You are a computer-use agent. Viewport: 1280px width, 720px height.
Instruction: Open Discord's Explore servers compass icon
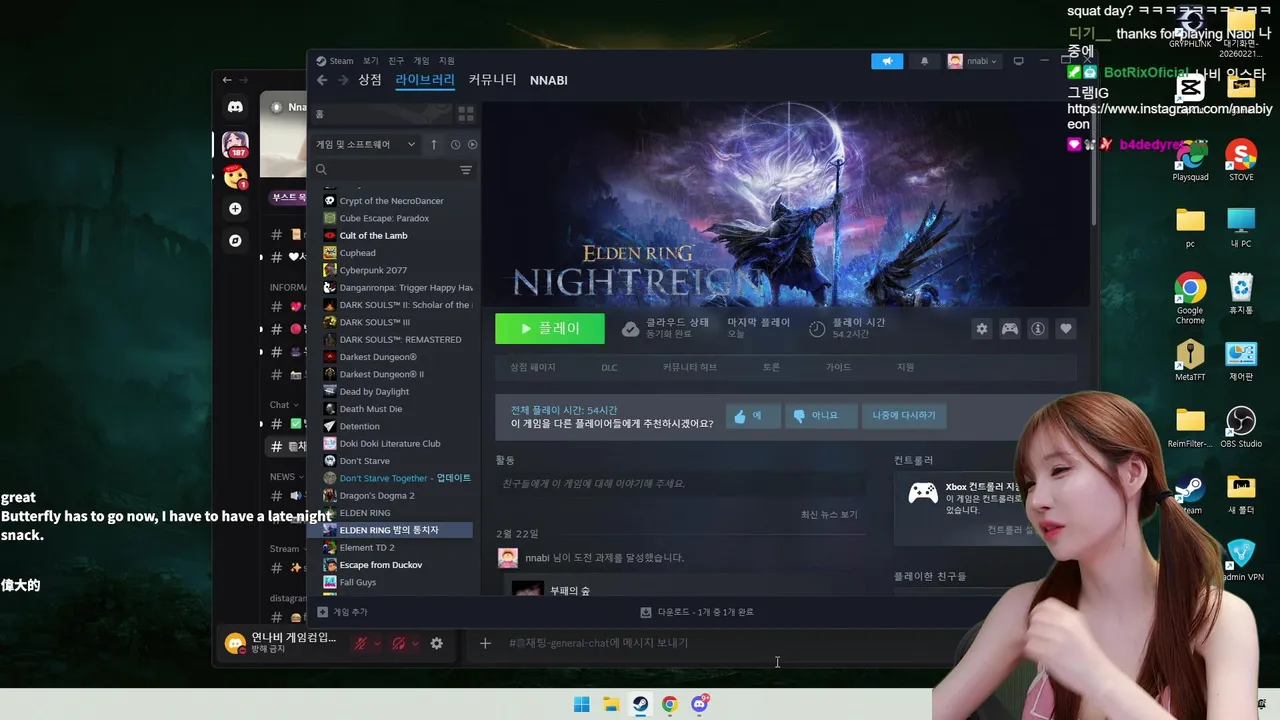click(x=235, y=241)
